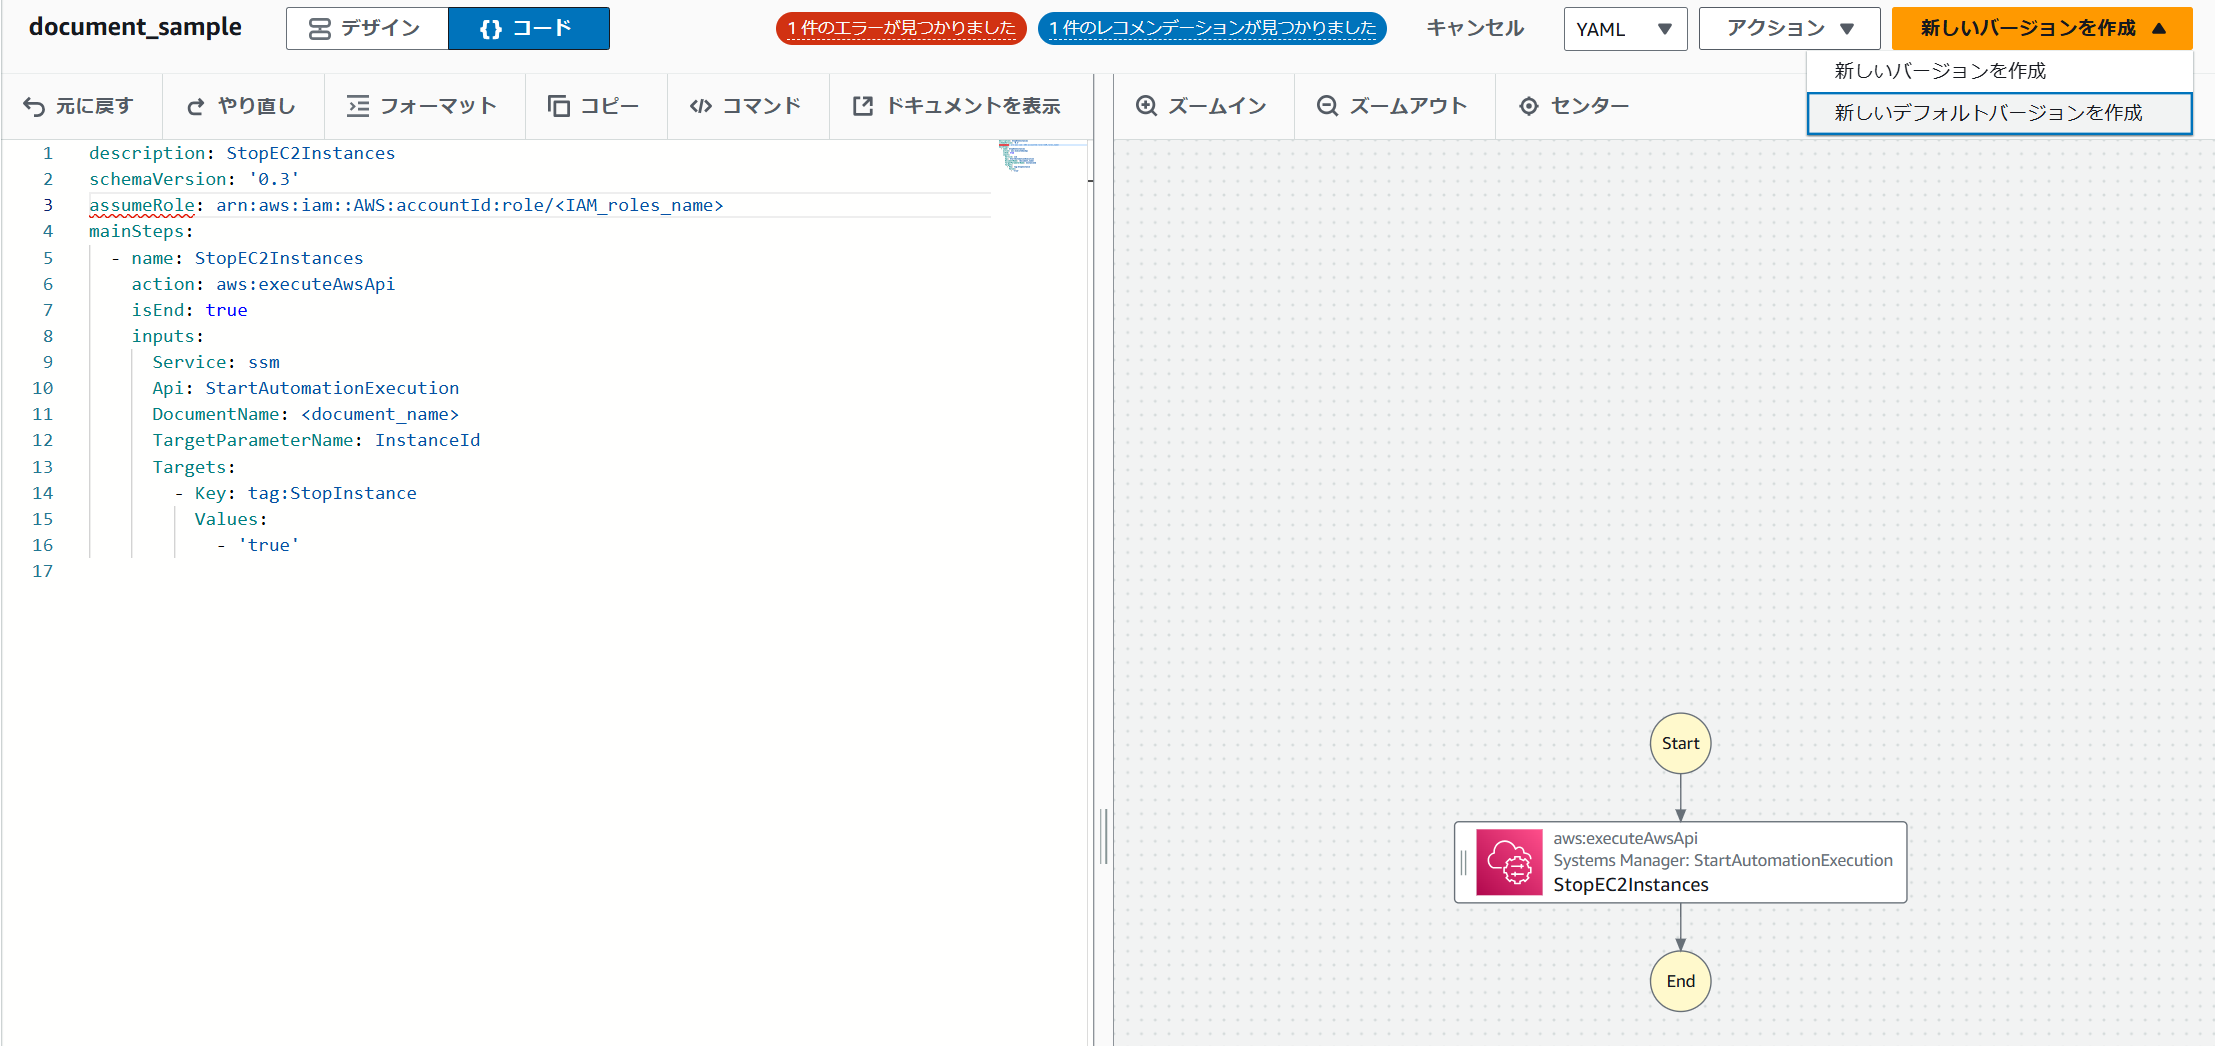Click the デザイン tab layout icon

pyautogui.click(x=319, y=29)
